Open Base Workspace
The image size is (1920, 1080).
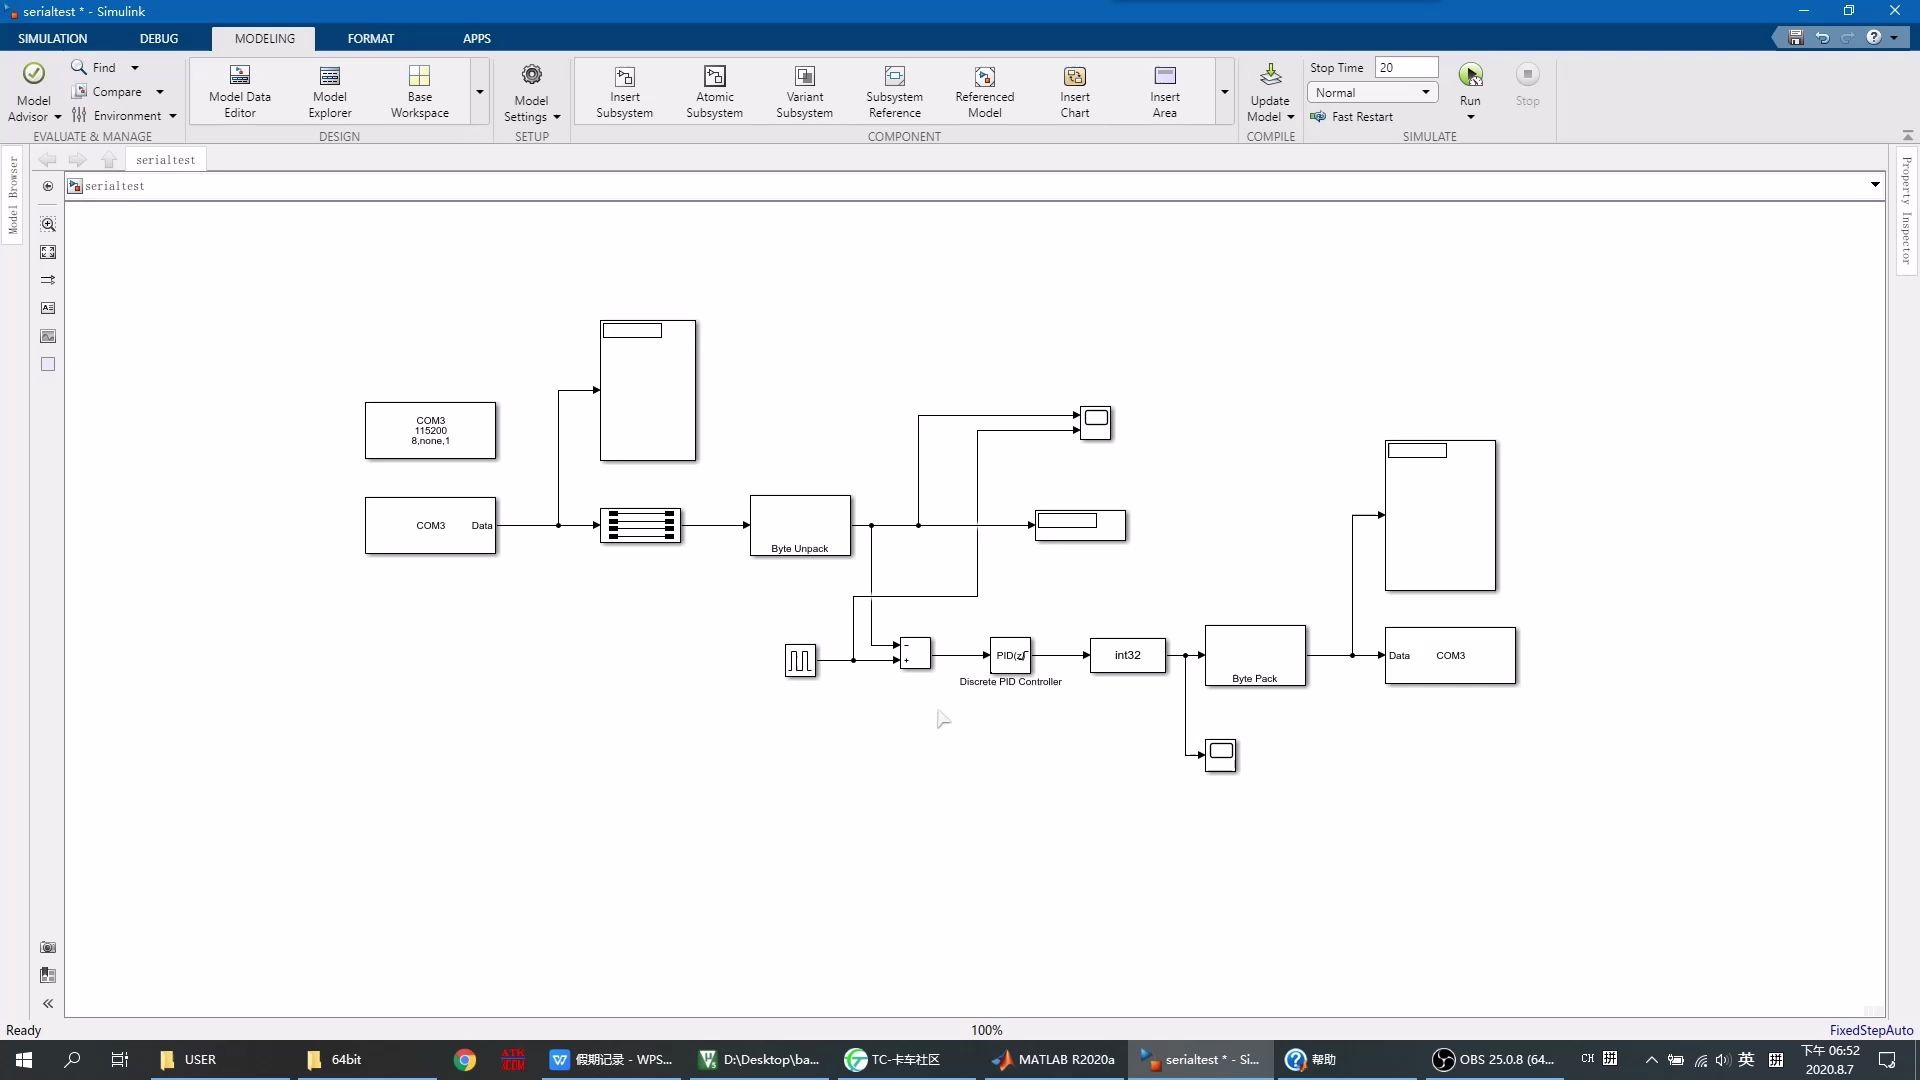[419, 90]
